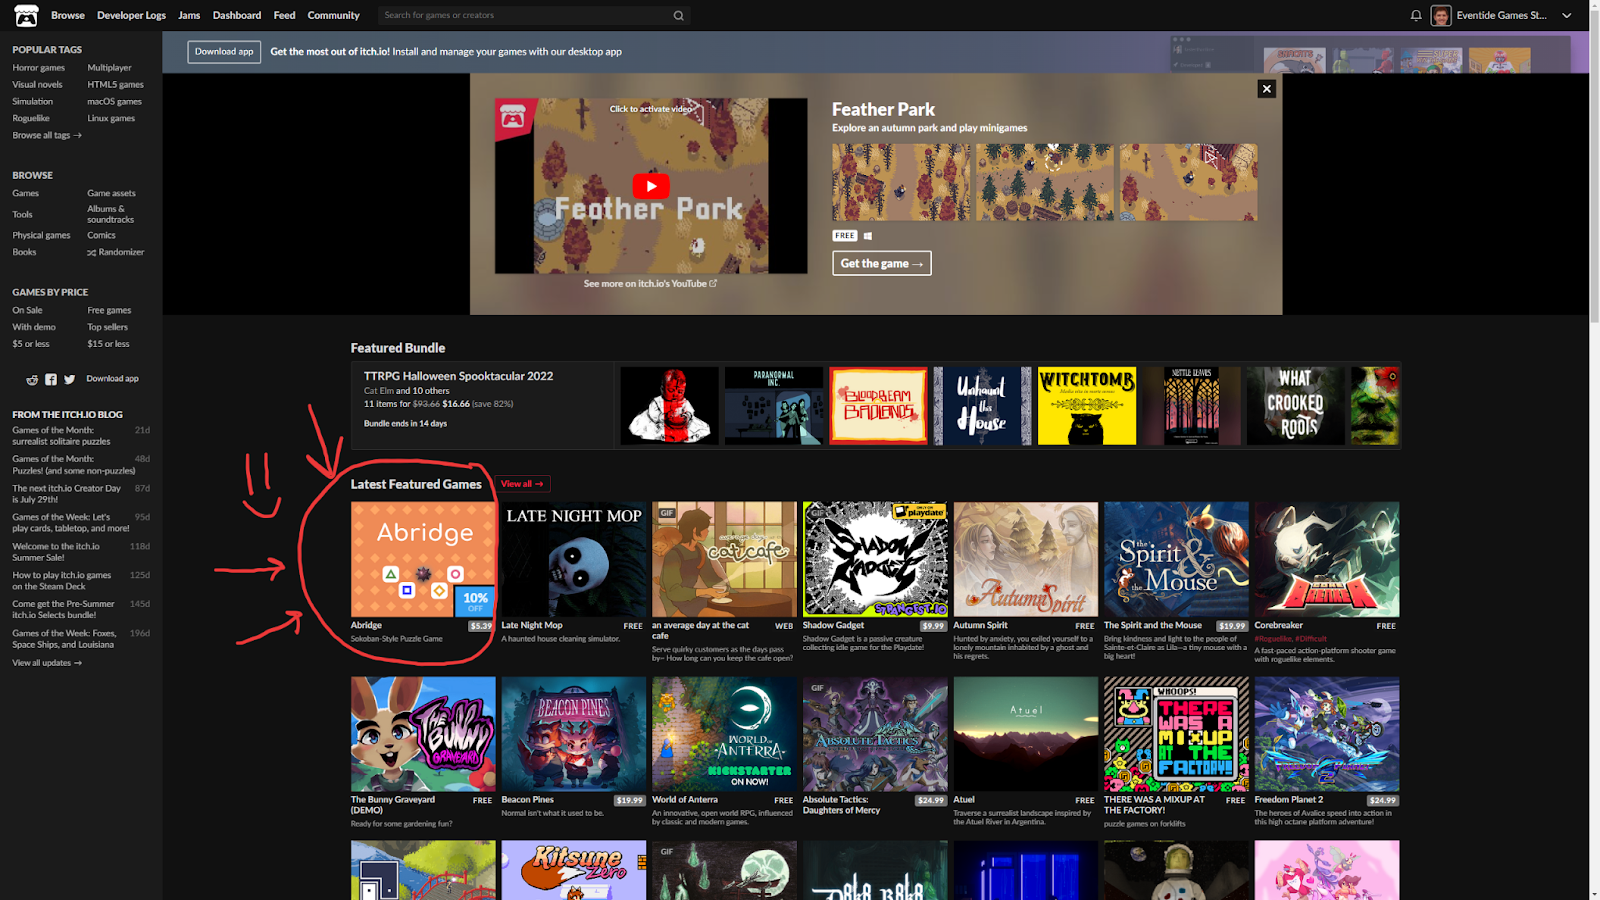Open the Bloodbeam Badlands bundle cover

click(878, 405)
